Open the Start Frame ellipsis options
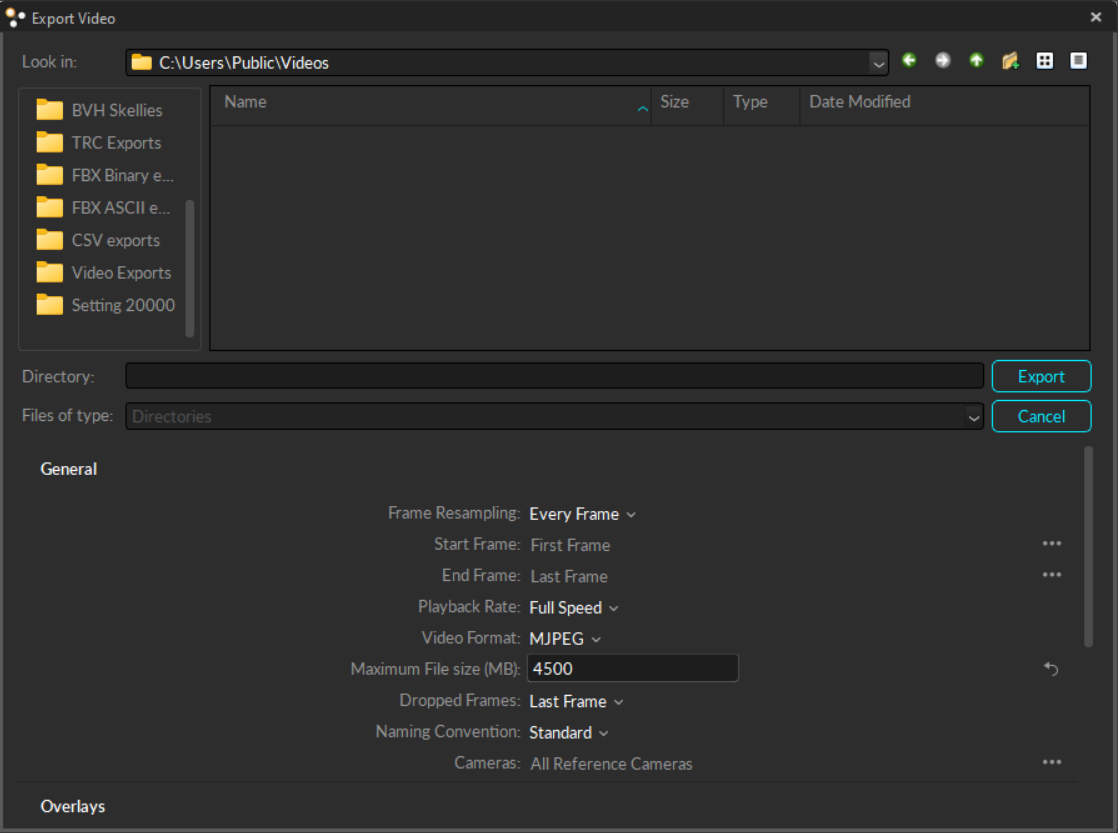Image resolution: width=1118 pixels, height=833 pixels. [x=1051, y=544]
